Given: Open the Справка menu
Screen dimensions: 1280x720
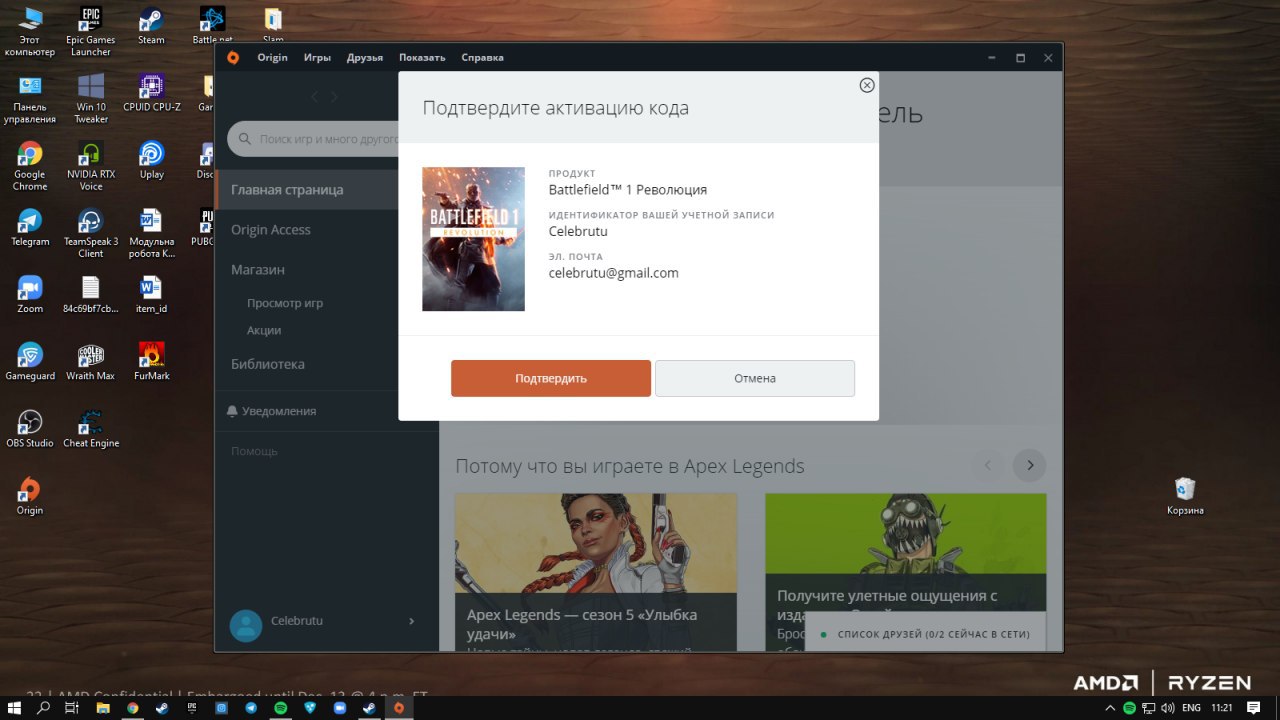Looking at the screenshot, I should click(x=482, y=57).
